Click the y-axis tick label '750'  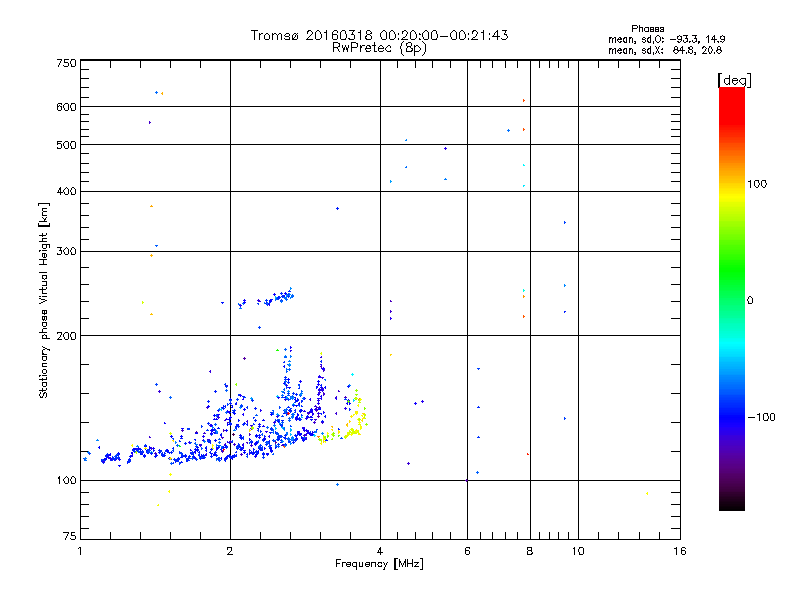pos(66,63)
